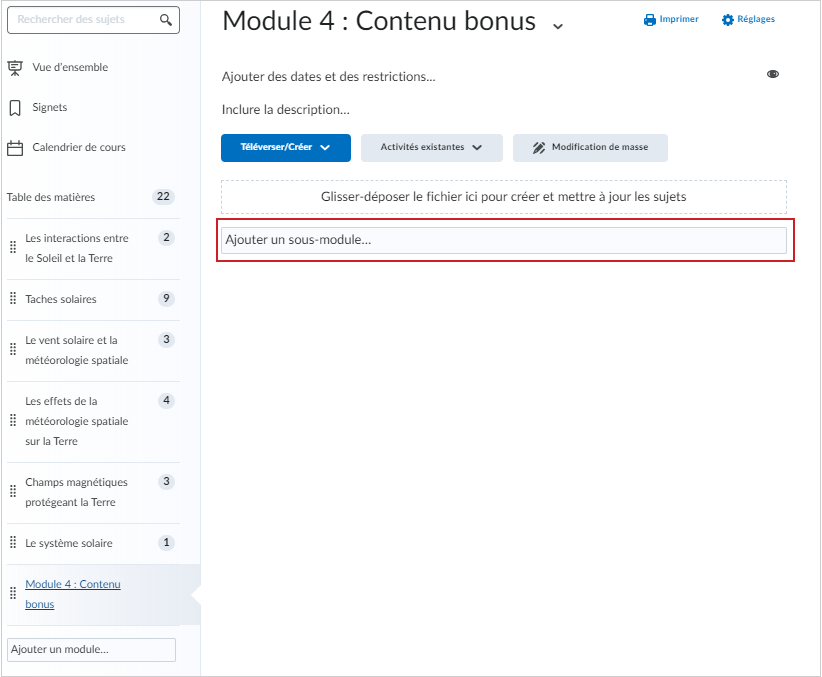Open Le vent solaire et la météorologie spatiale
Screen dimensions: 822x677
(77, 350)
